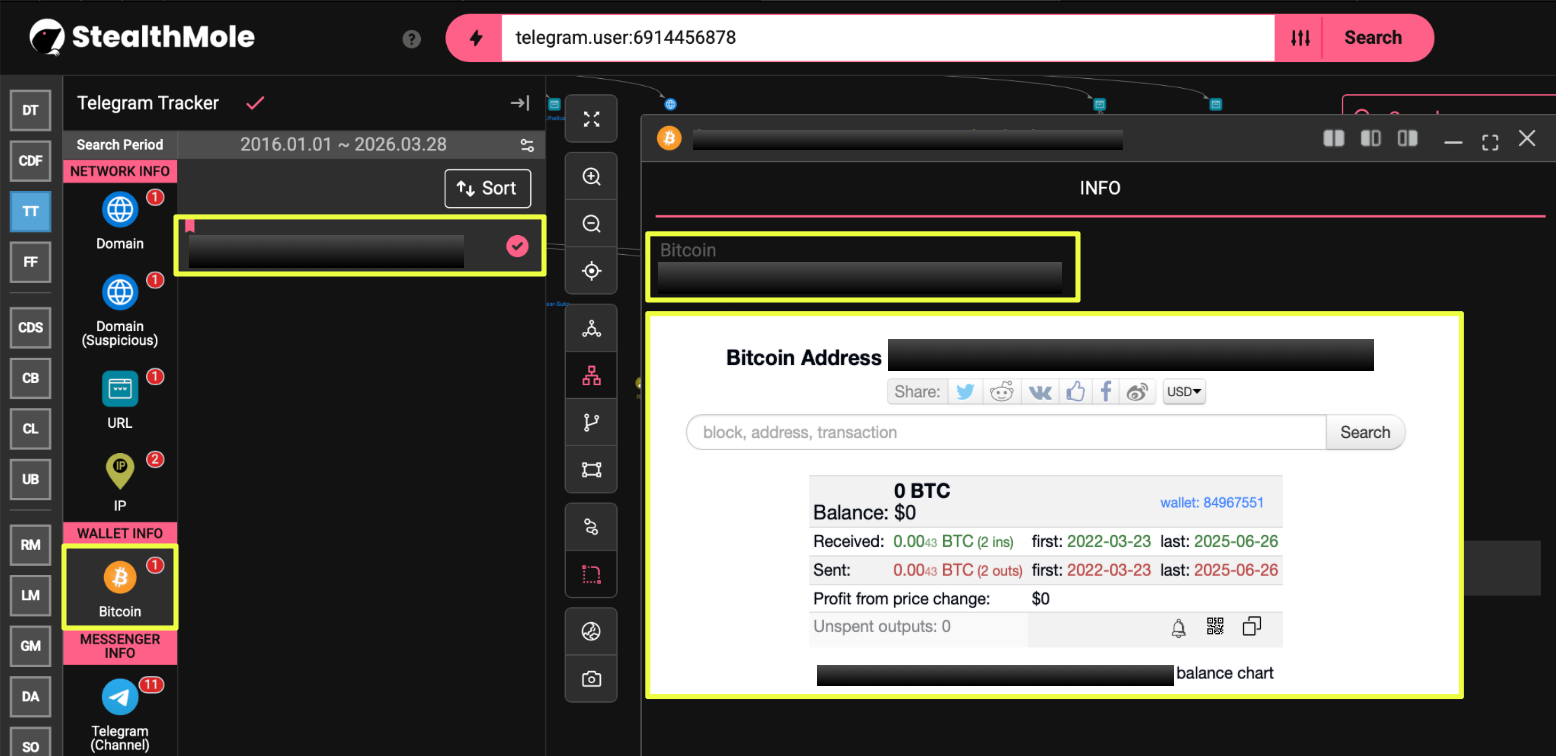
Task: Switch to the INFO tab
Action: tap(1099, 188)
